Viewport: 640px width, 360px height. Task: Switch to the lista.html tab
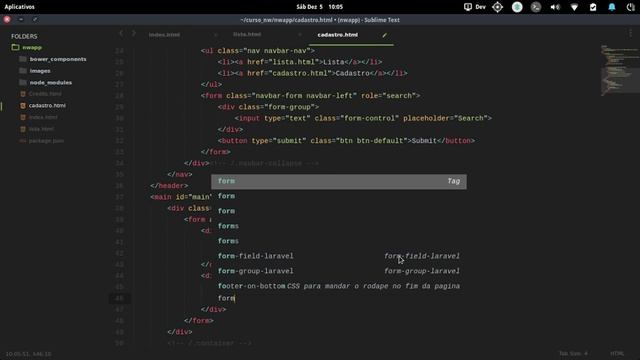(x=247, y=35)
